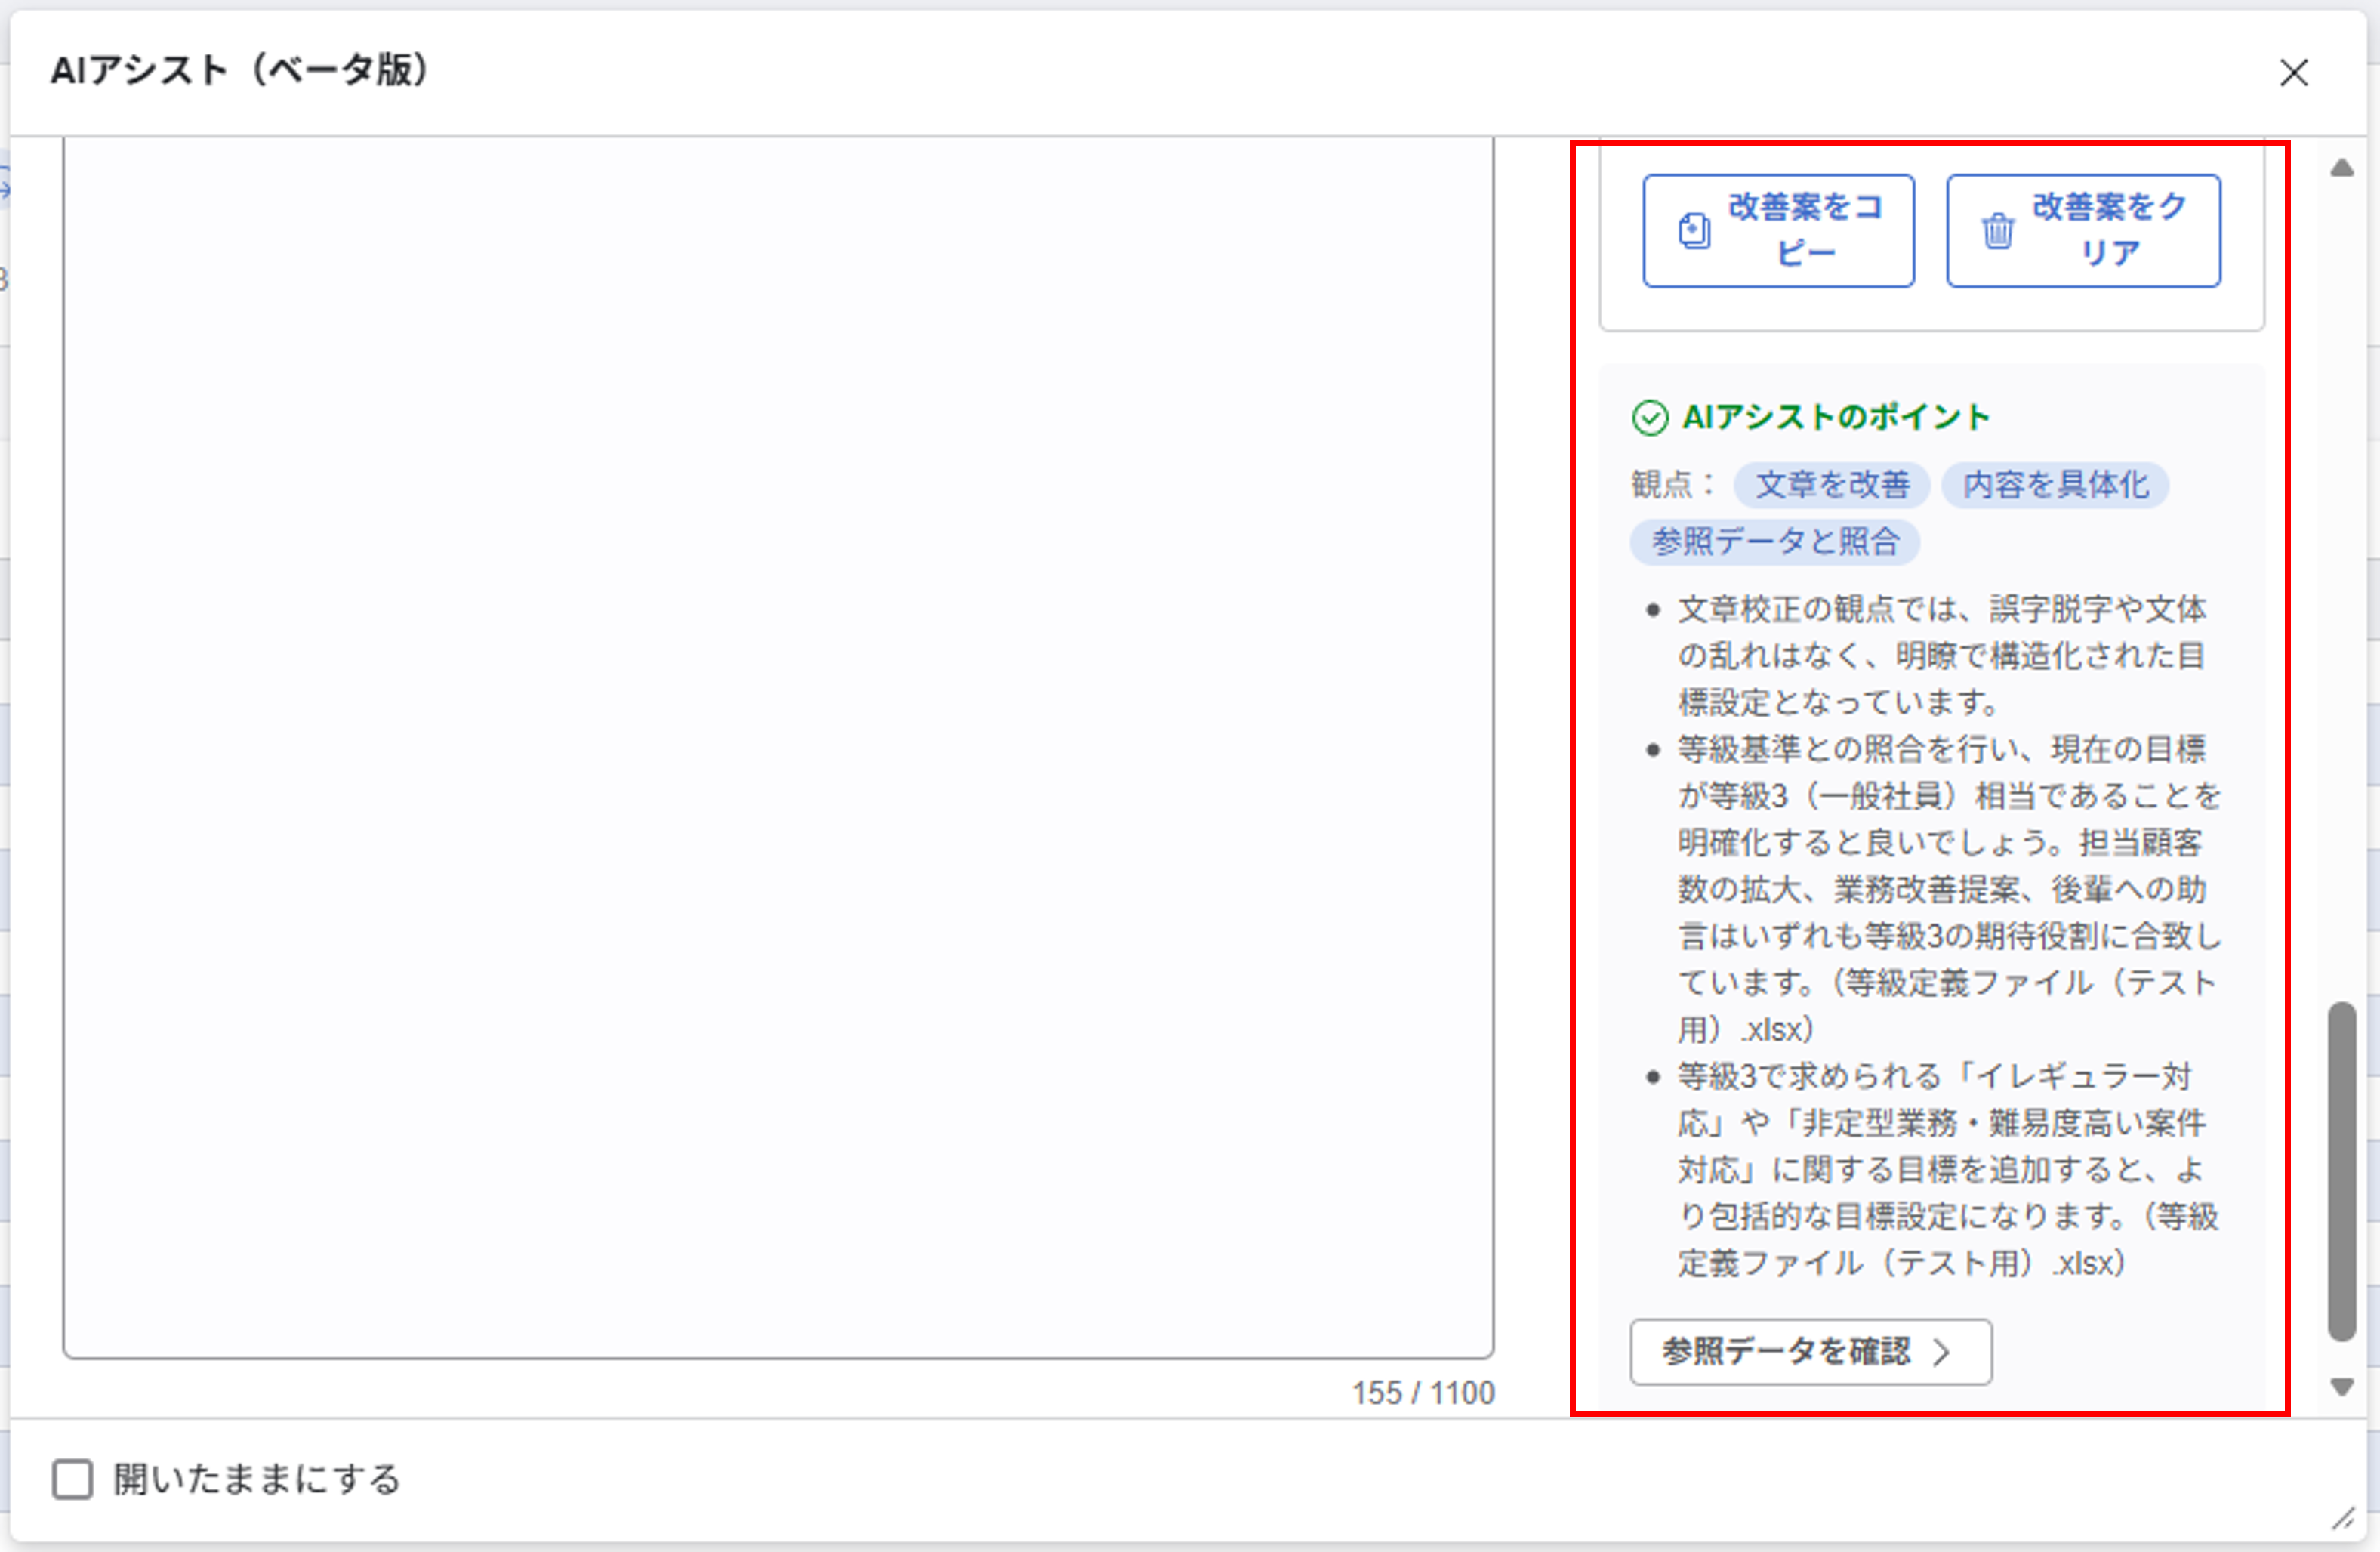Click the copy icon in 改善案をコピー button
Viewport: 2380px width, 1552px height.
(x=1694, y=231)
